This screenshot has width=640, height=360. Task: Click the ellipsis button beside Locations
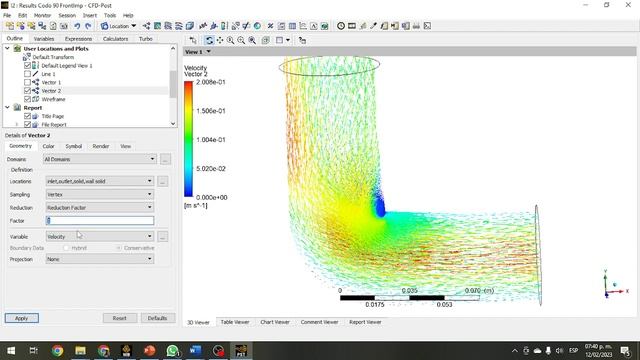click(162, 181)
